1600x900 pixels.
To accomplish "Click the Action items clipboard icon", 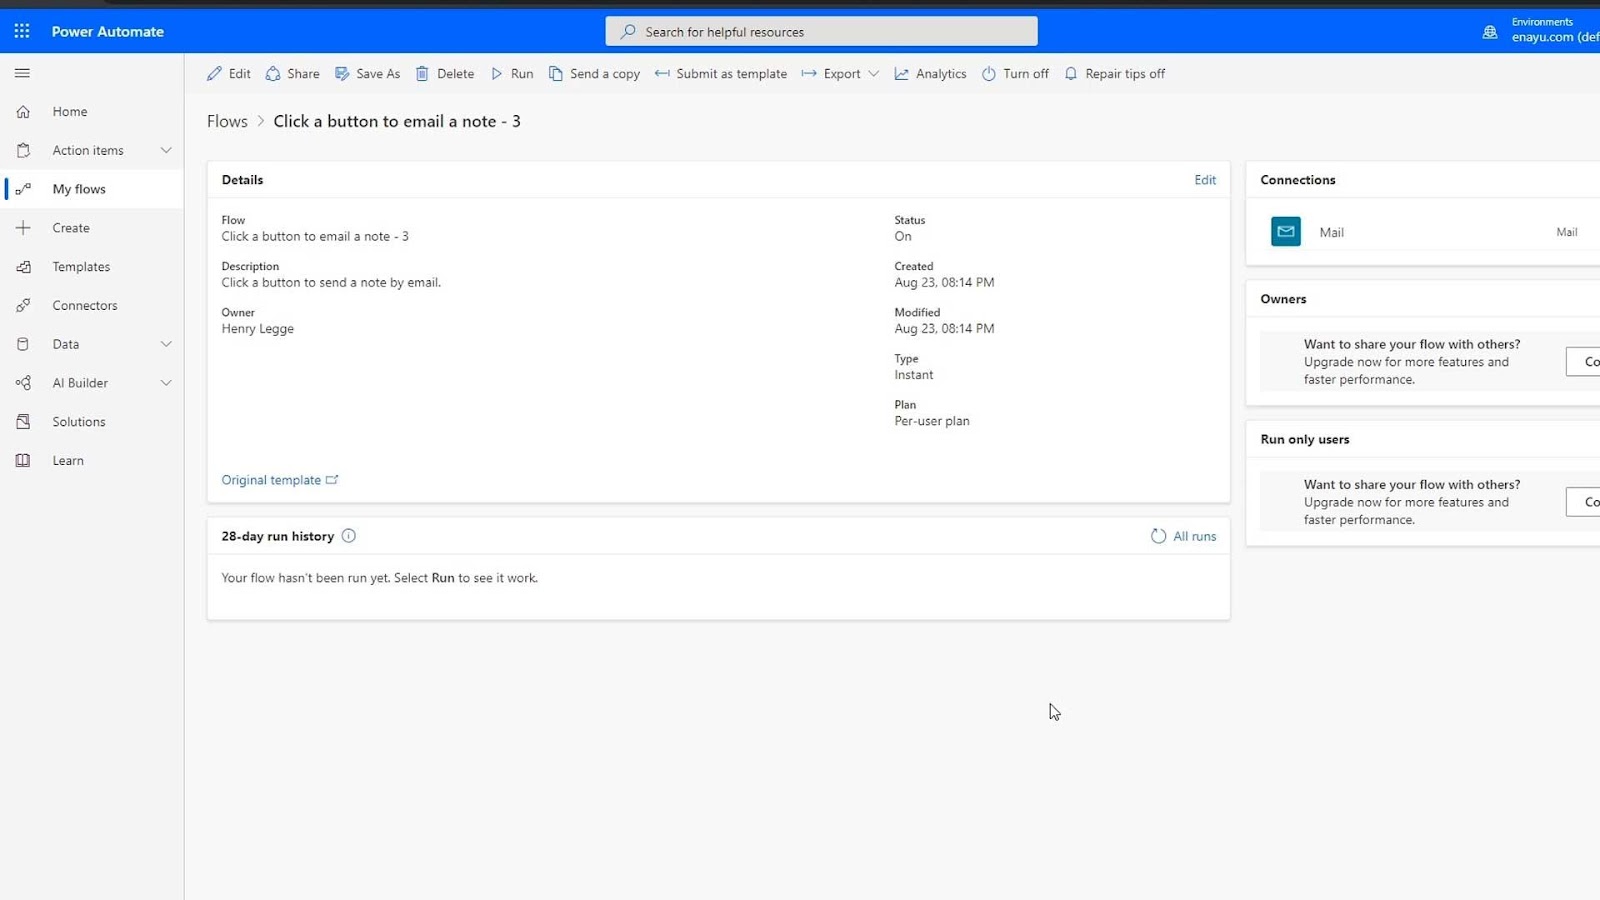I will tap(23, 151).
